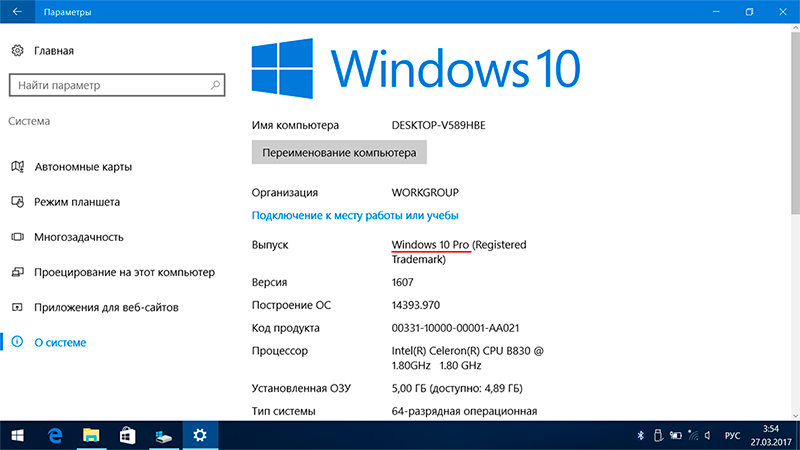Open Режим планшета section
800x450 pixels.
point(77,202)
